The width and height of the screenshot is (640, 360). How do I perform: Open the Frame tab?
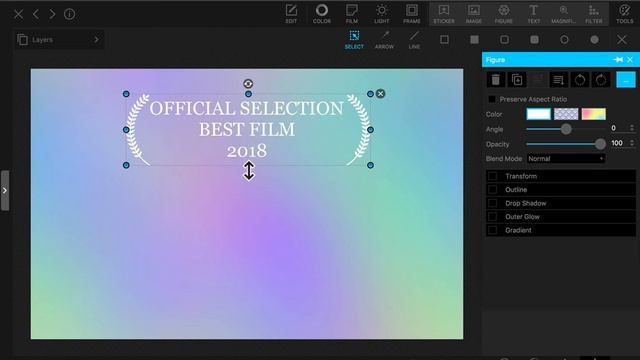click(x=411, y=14)
